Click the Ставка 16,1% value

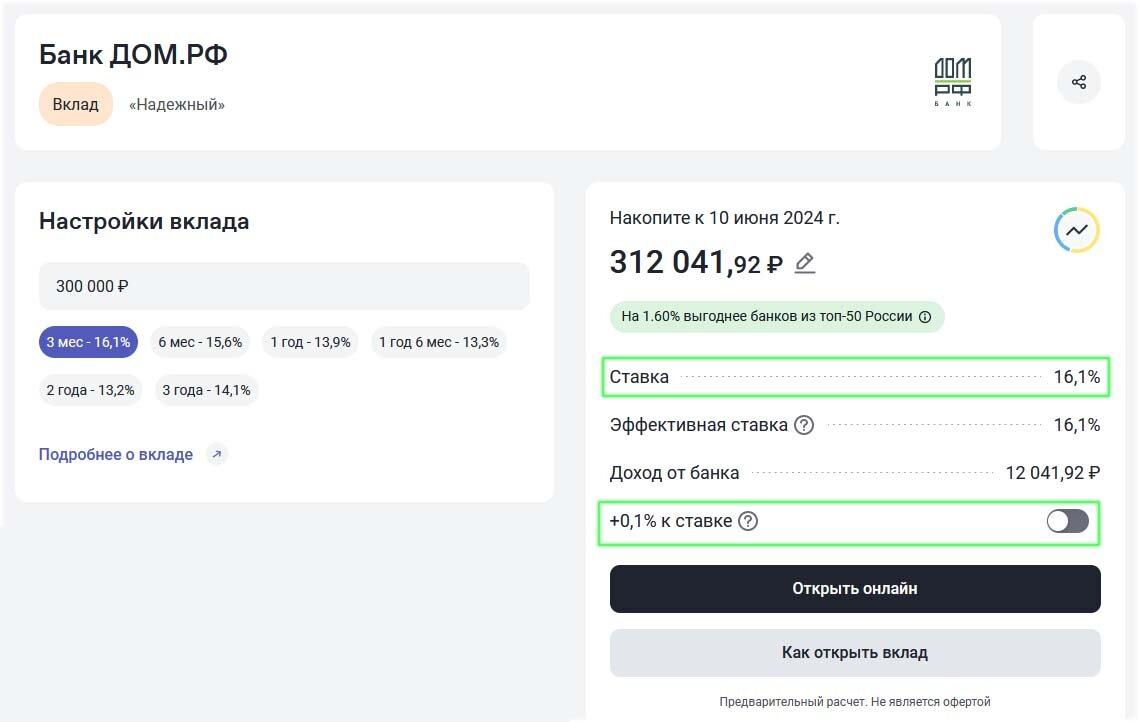tap(1077, 377)
